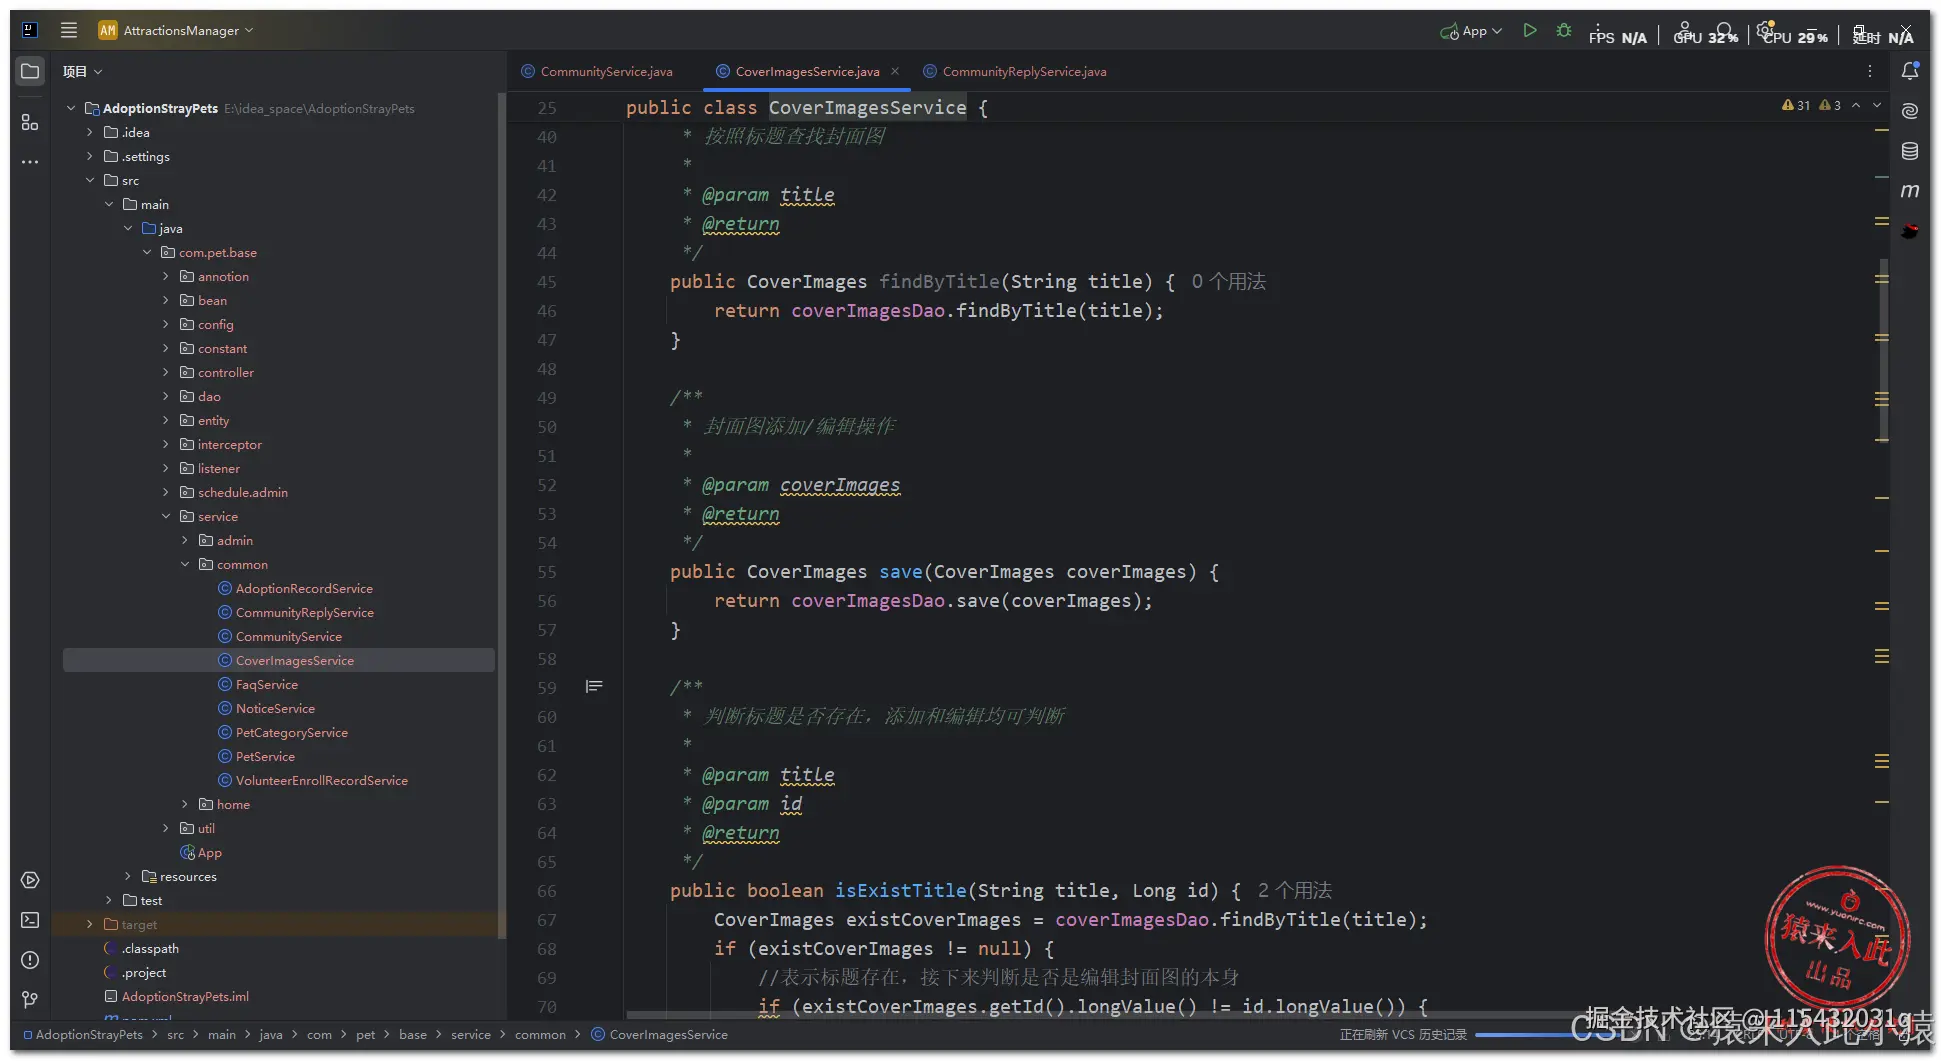Image resolution: width=1941 pixels, height=1061 pixels.
Task: Show the 31 warnings inspection indicator
Action: point(1796,105)
